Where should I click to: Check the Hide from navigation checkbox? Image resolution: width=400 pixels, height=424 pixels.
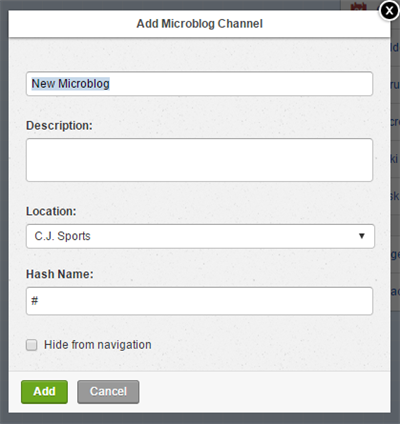[32, 345]
